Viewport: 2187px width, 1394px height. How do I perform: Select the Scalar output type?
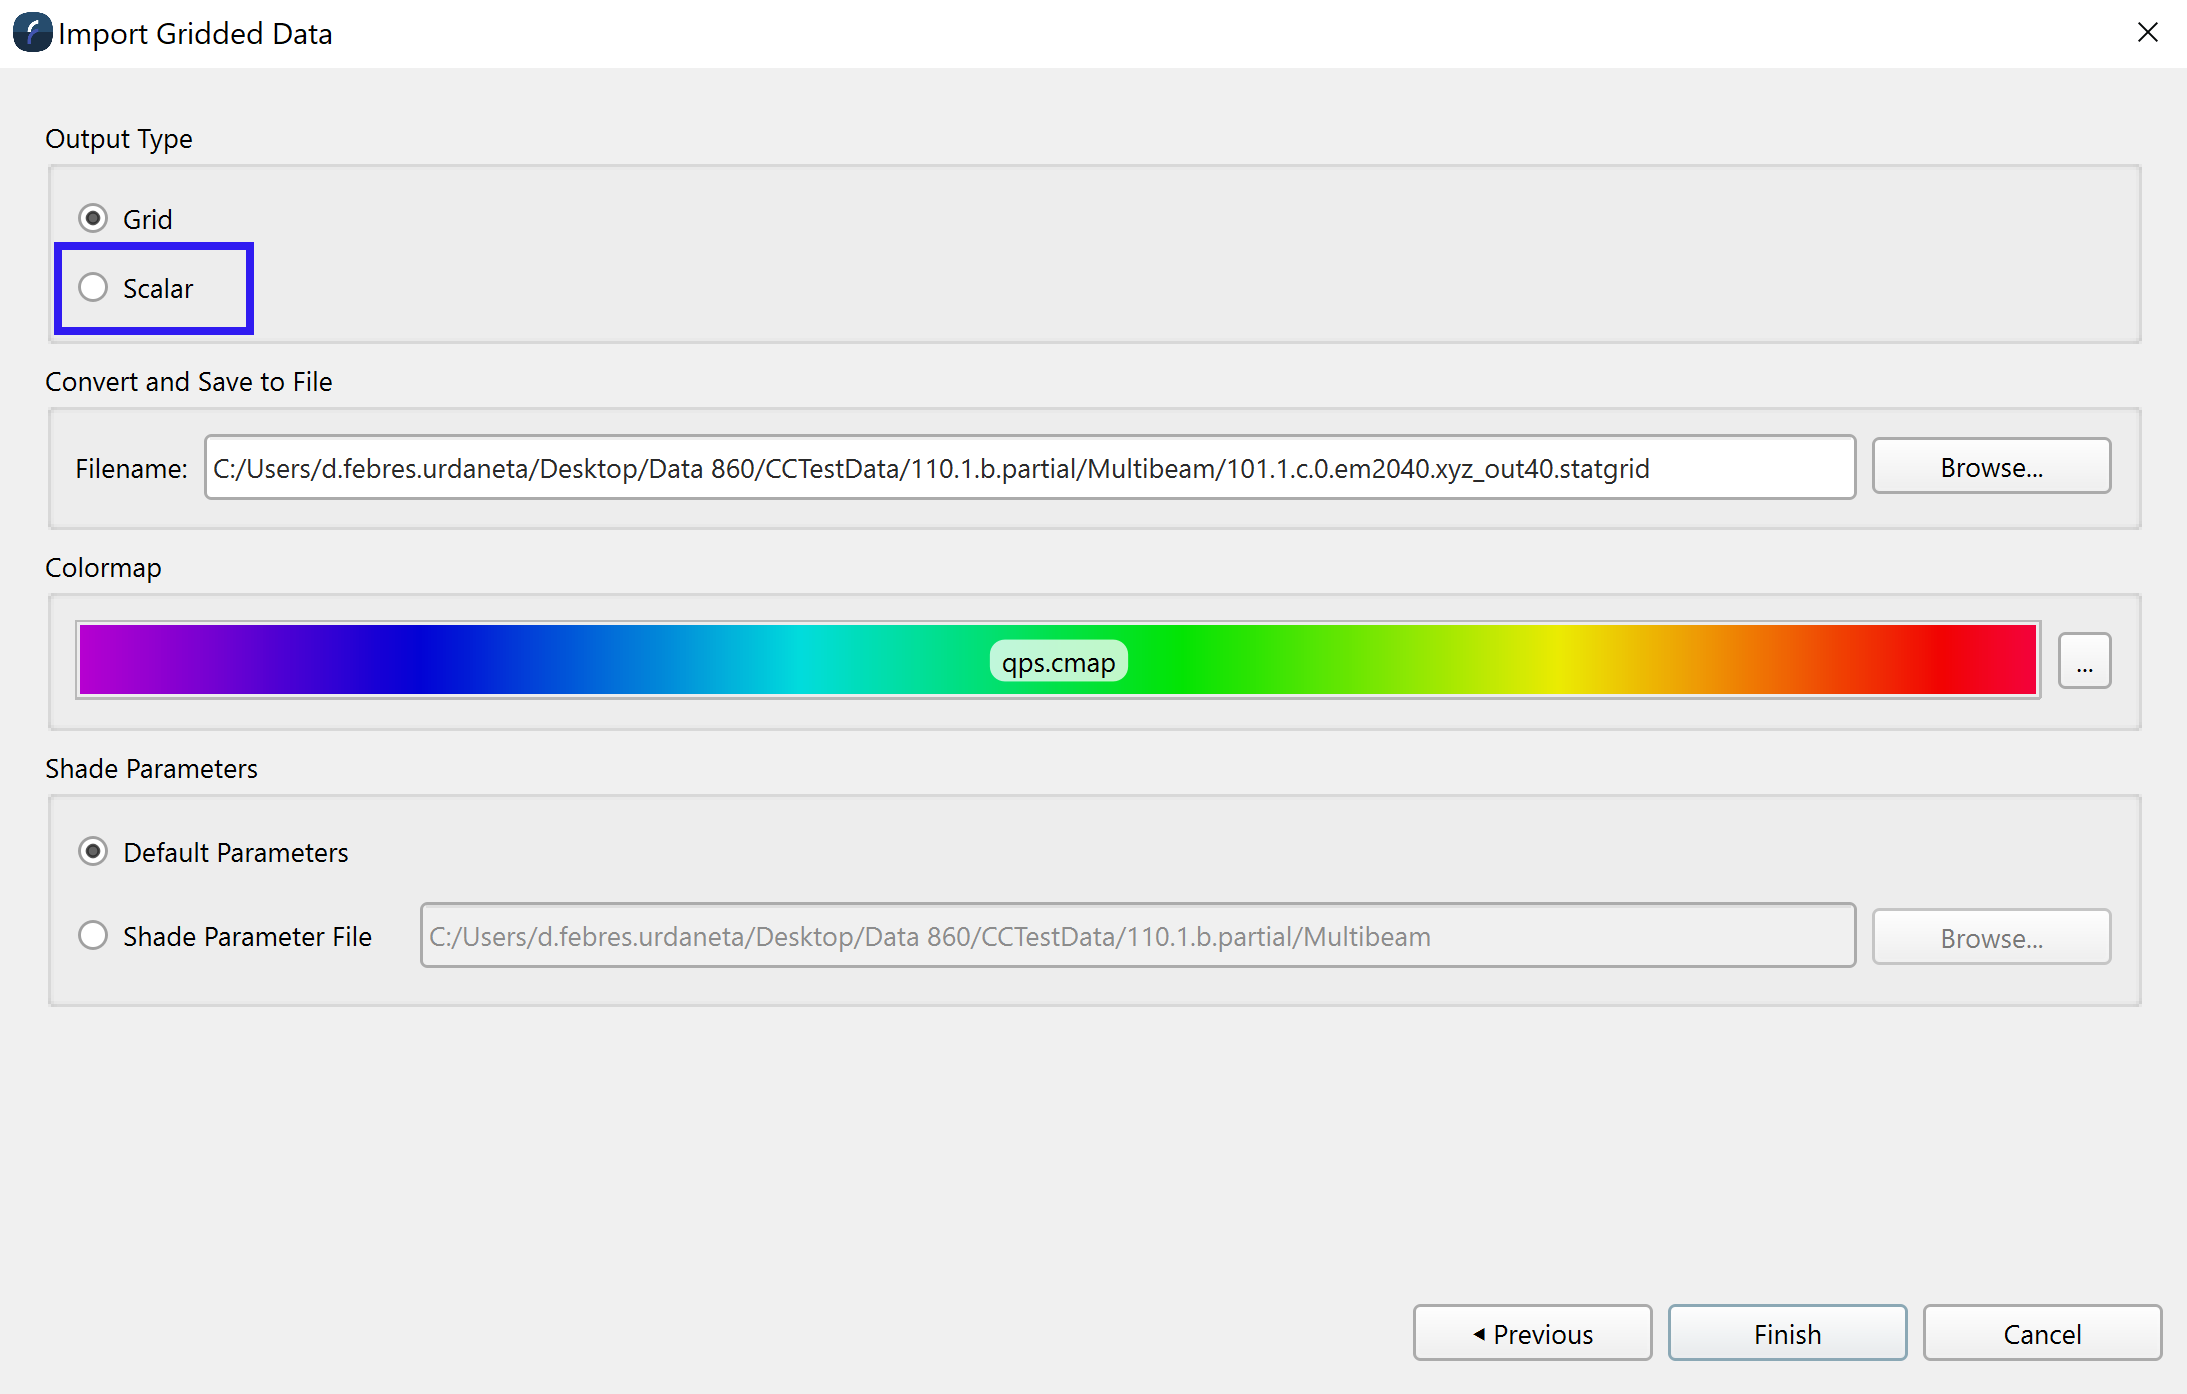(93, 288)
